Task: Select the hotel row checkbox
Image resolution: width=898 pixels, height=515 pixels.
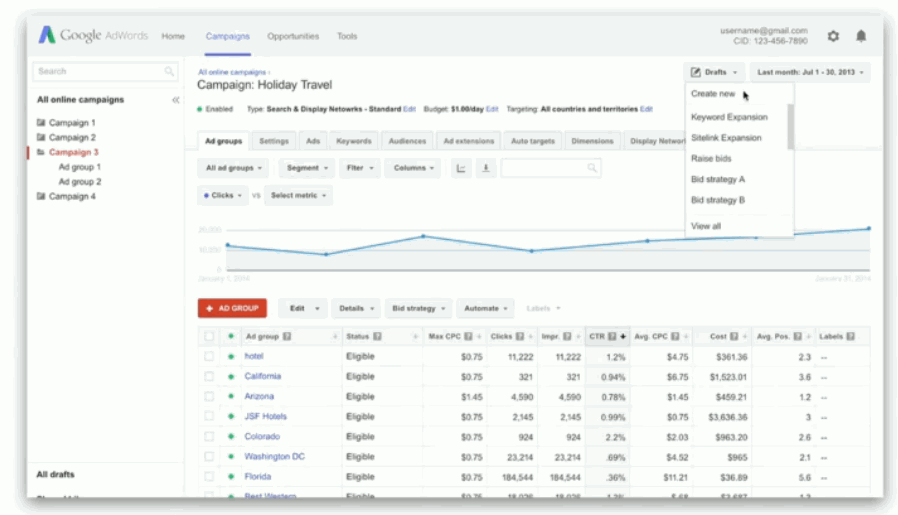Action: click(x=209, y=356)
